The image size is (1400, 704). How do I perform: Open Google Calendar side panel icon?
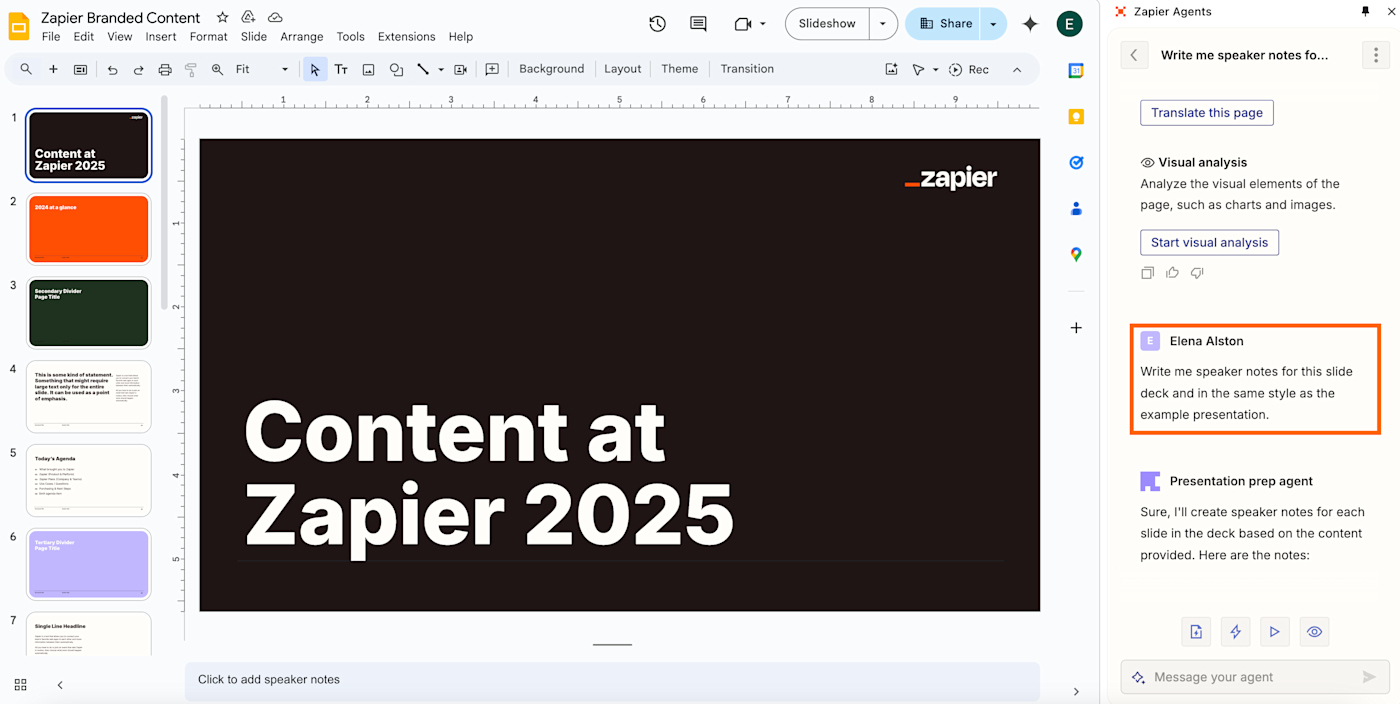(x=1076, y=70)
